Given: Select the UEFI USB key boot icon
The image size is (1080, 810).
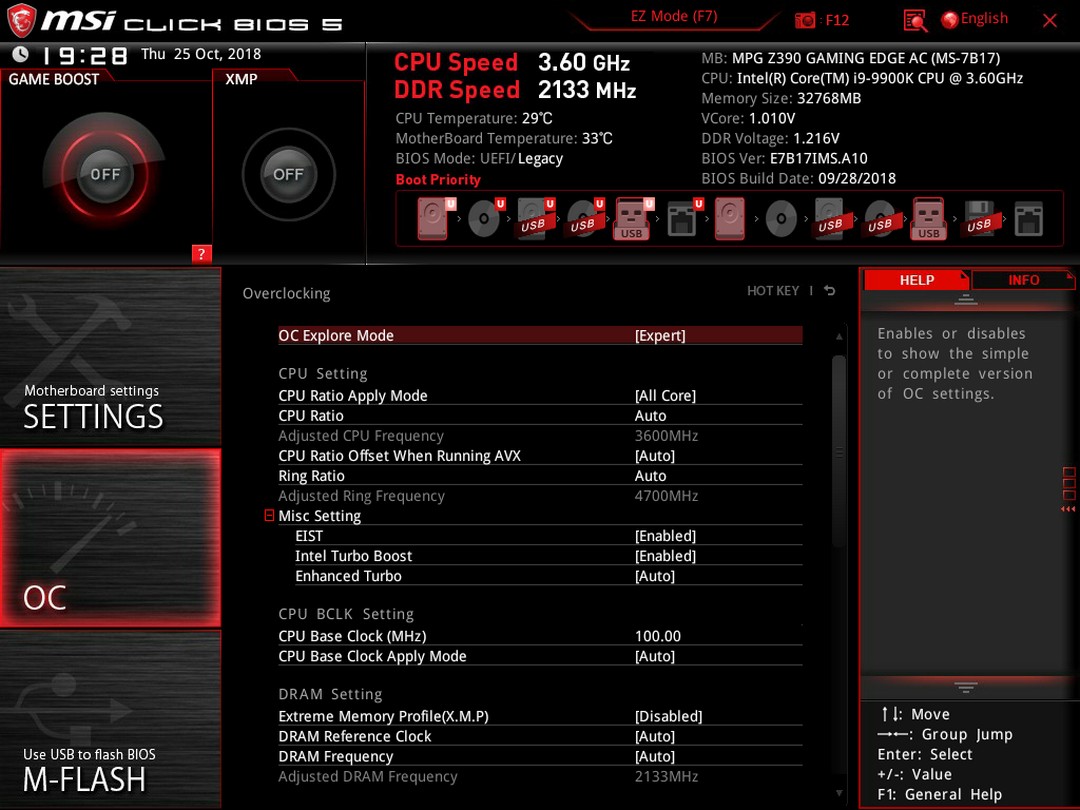Looking at the screenshot, I should 634,218.
